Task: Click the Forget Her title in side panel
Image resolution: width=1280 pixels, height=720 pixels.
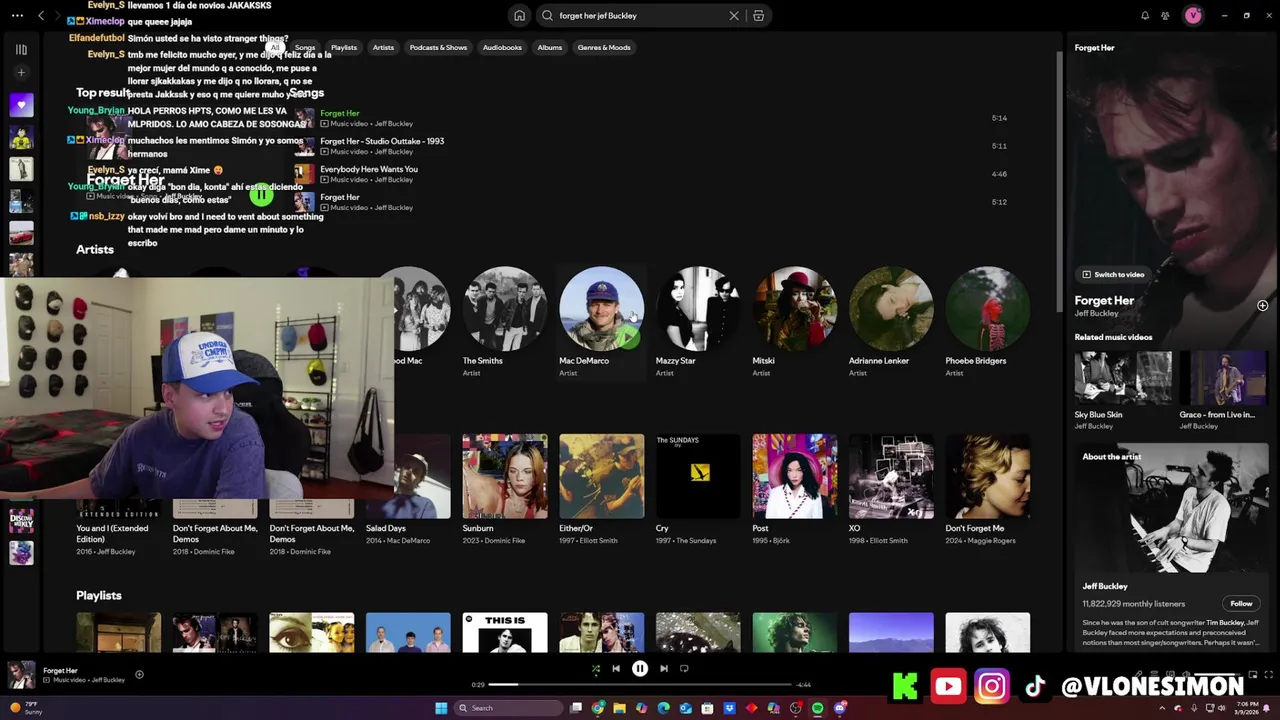Action: click(1104, 300)
